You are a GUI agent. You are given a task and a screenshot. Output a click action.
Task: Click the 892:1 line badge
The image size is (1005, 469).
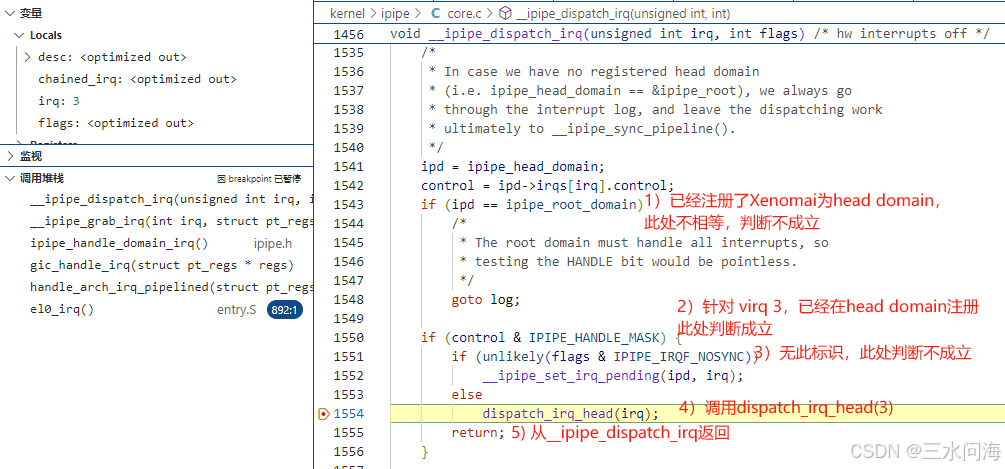click(x=285, y=310)
